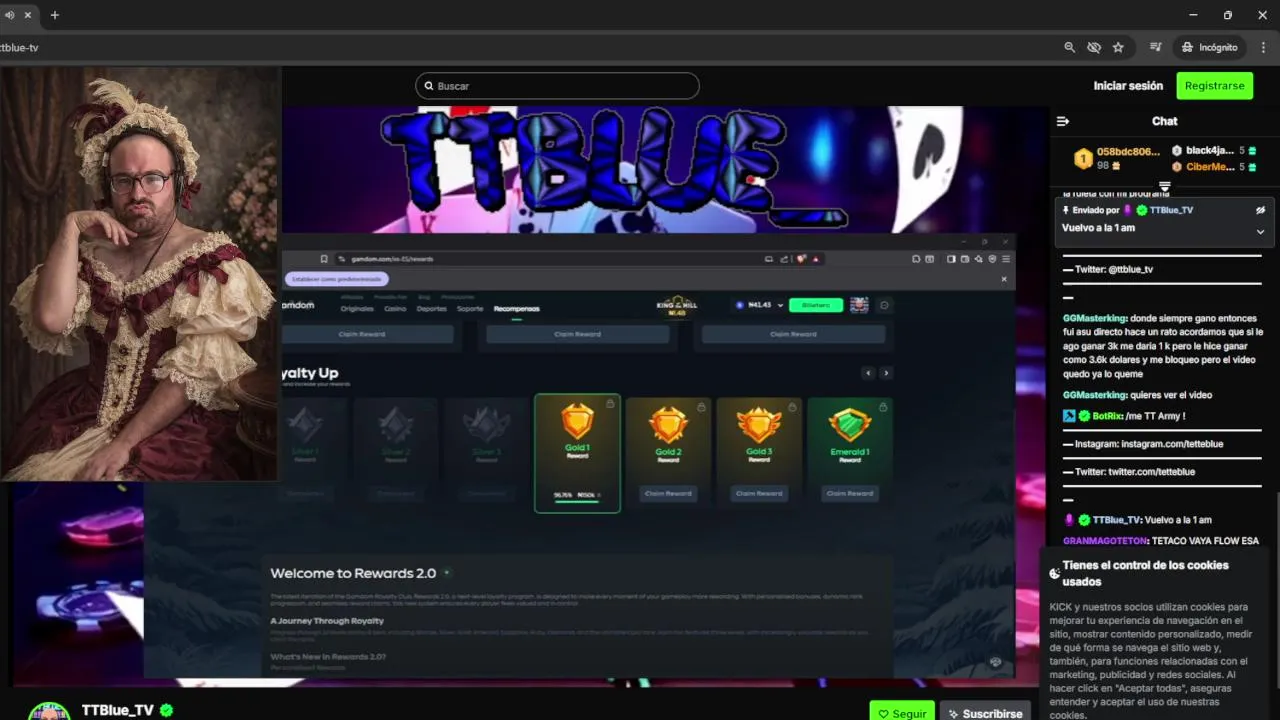Click the green verified badge next to TTBlue_TV
The width and height of the screenshot is (1280, 720).
167,710
